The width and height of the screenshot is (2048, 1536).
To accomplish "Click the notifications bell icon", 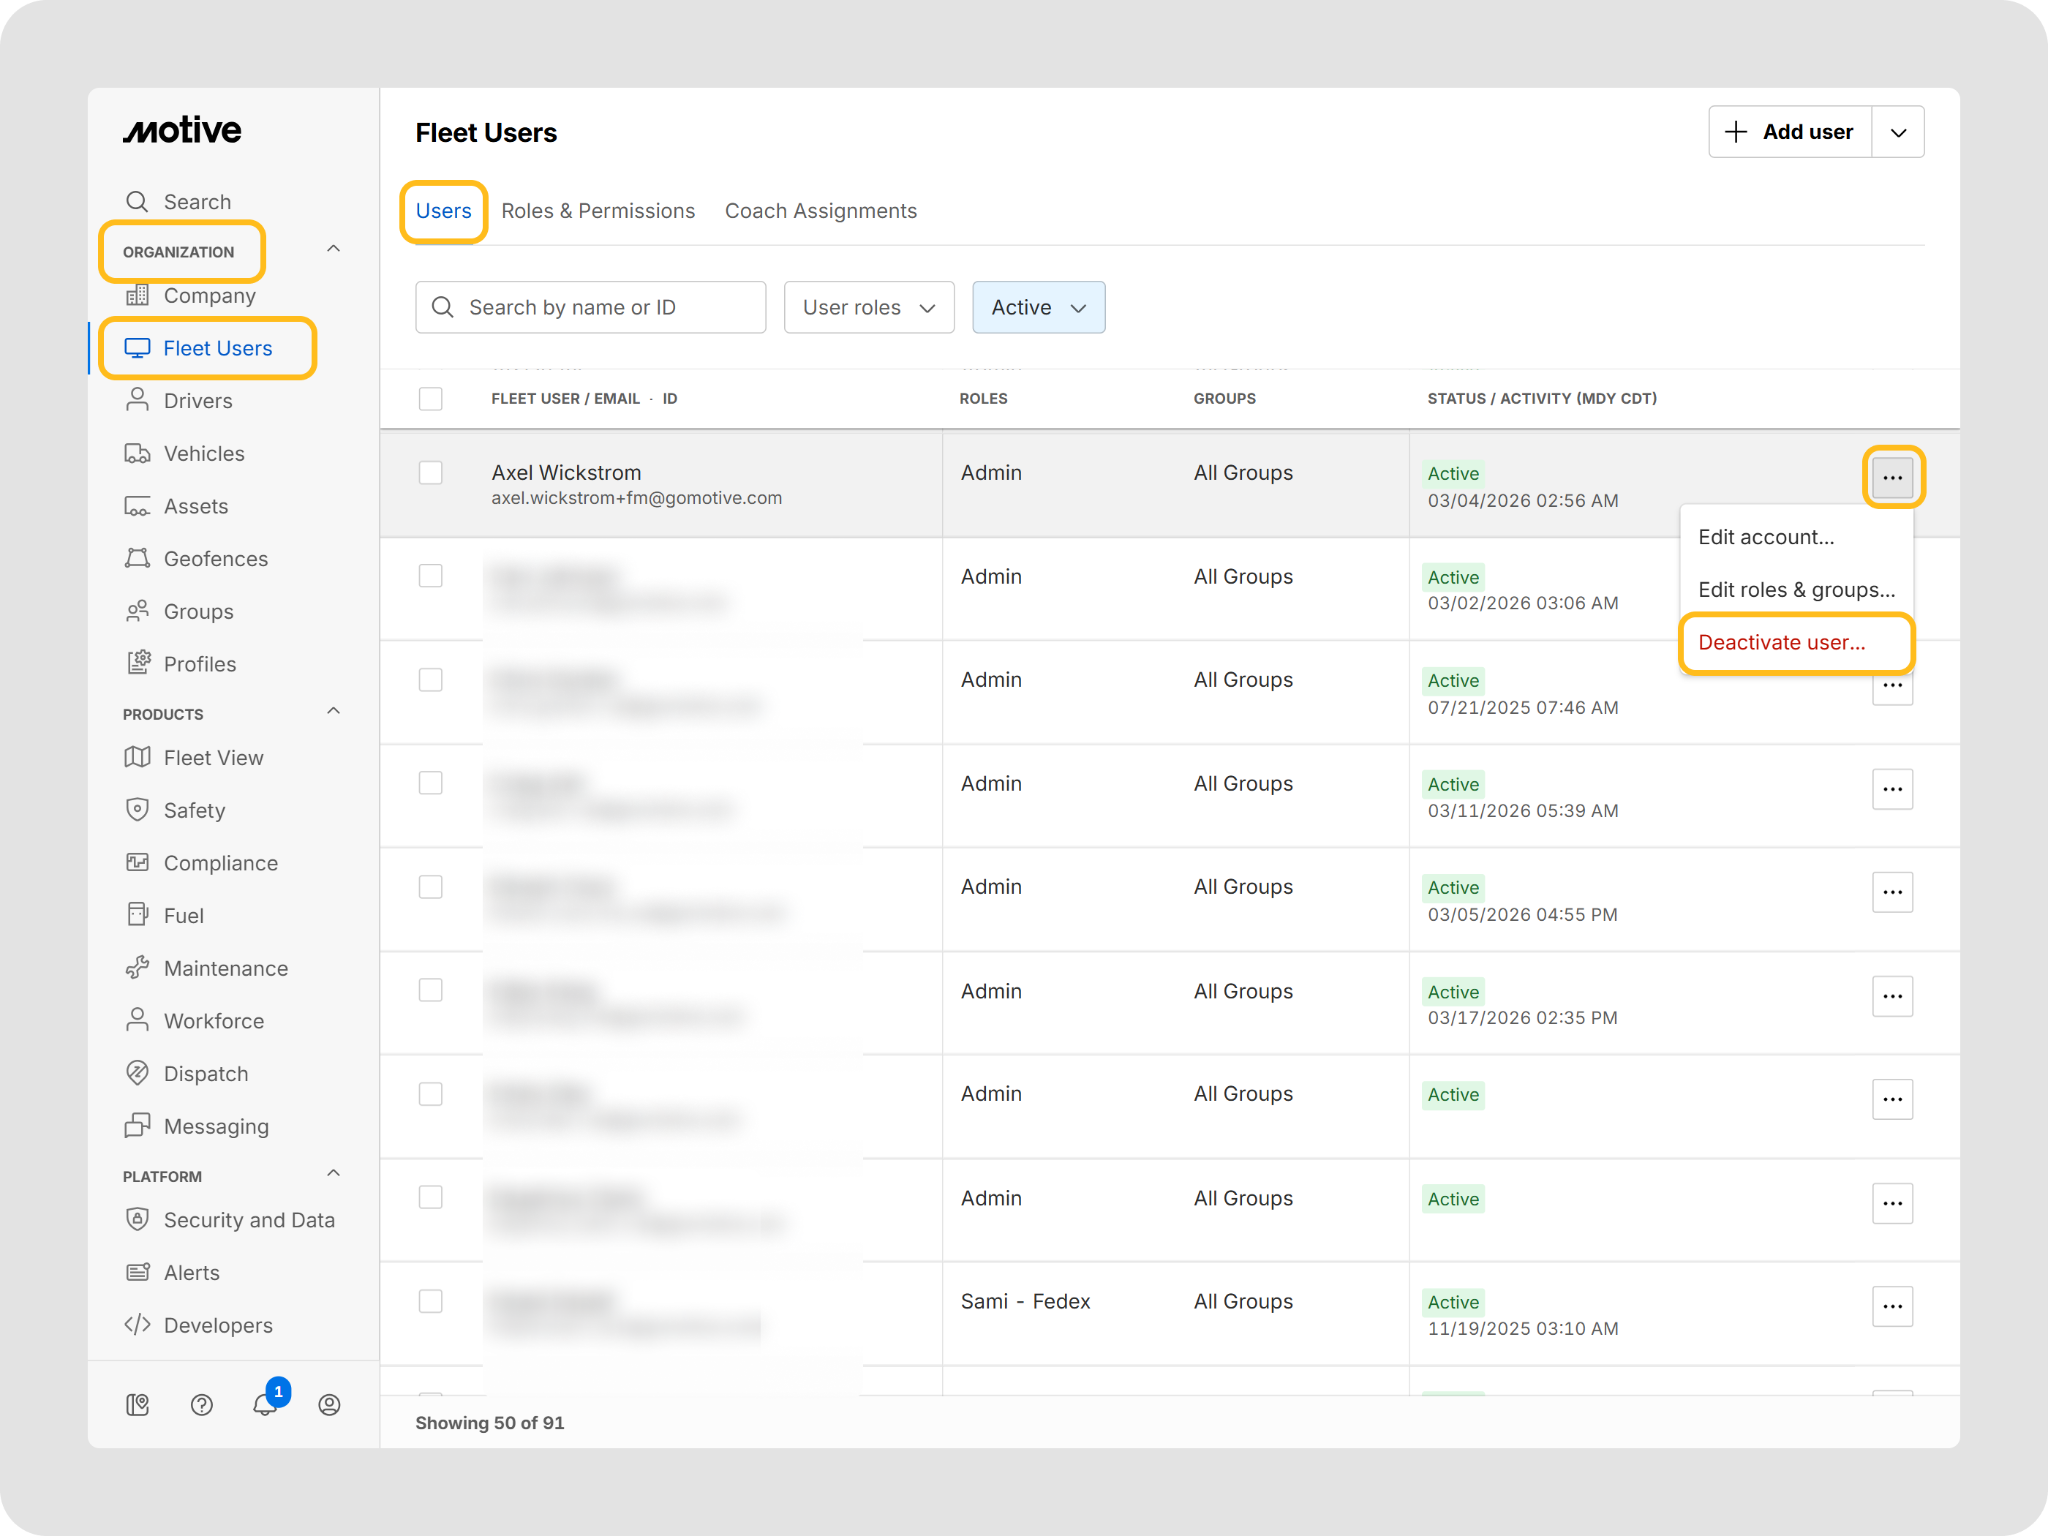I will click(x=264, y=1404).
